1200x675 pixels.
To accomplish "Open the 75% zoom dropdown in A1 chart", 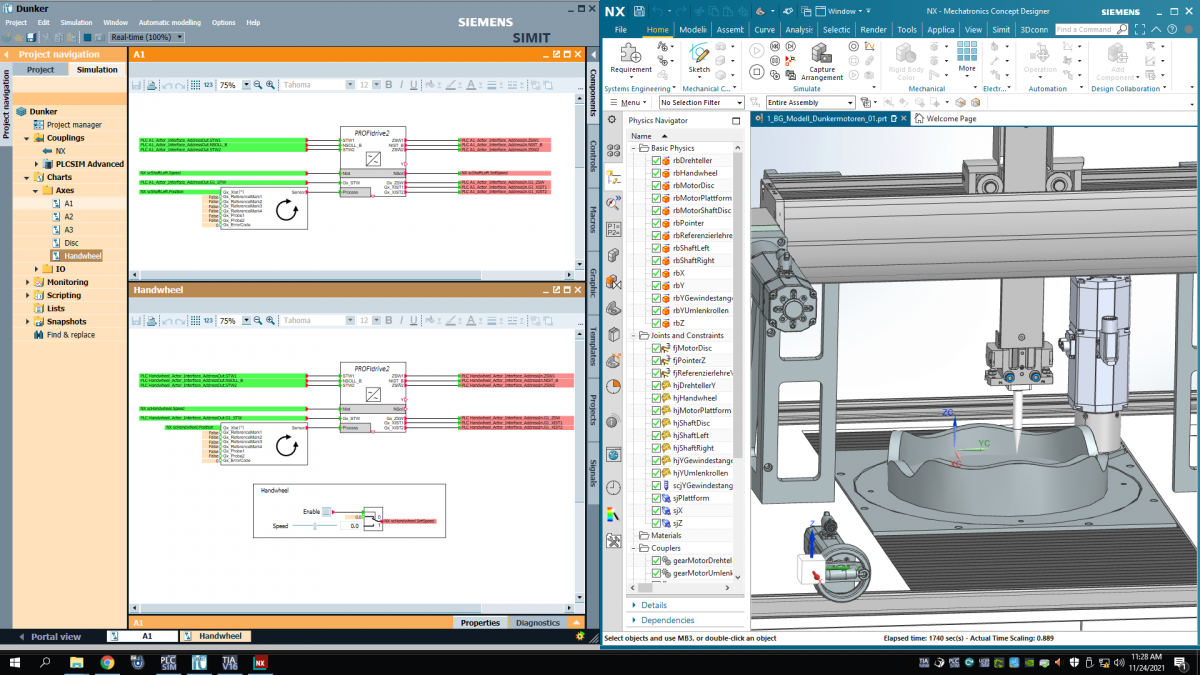I will pyautogui.click(x=246, y=85).
